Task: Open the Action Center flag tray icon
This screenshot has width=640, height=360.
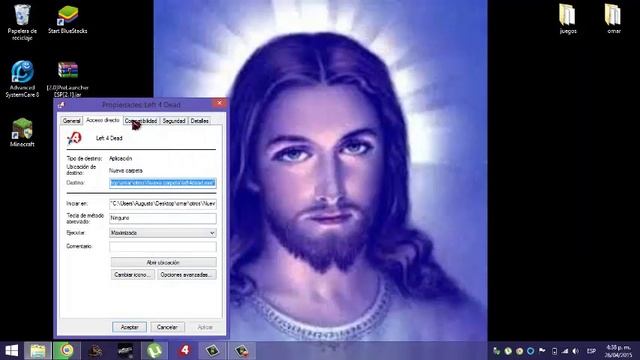Action: click(x=542, y=351)
